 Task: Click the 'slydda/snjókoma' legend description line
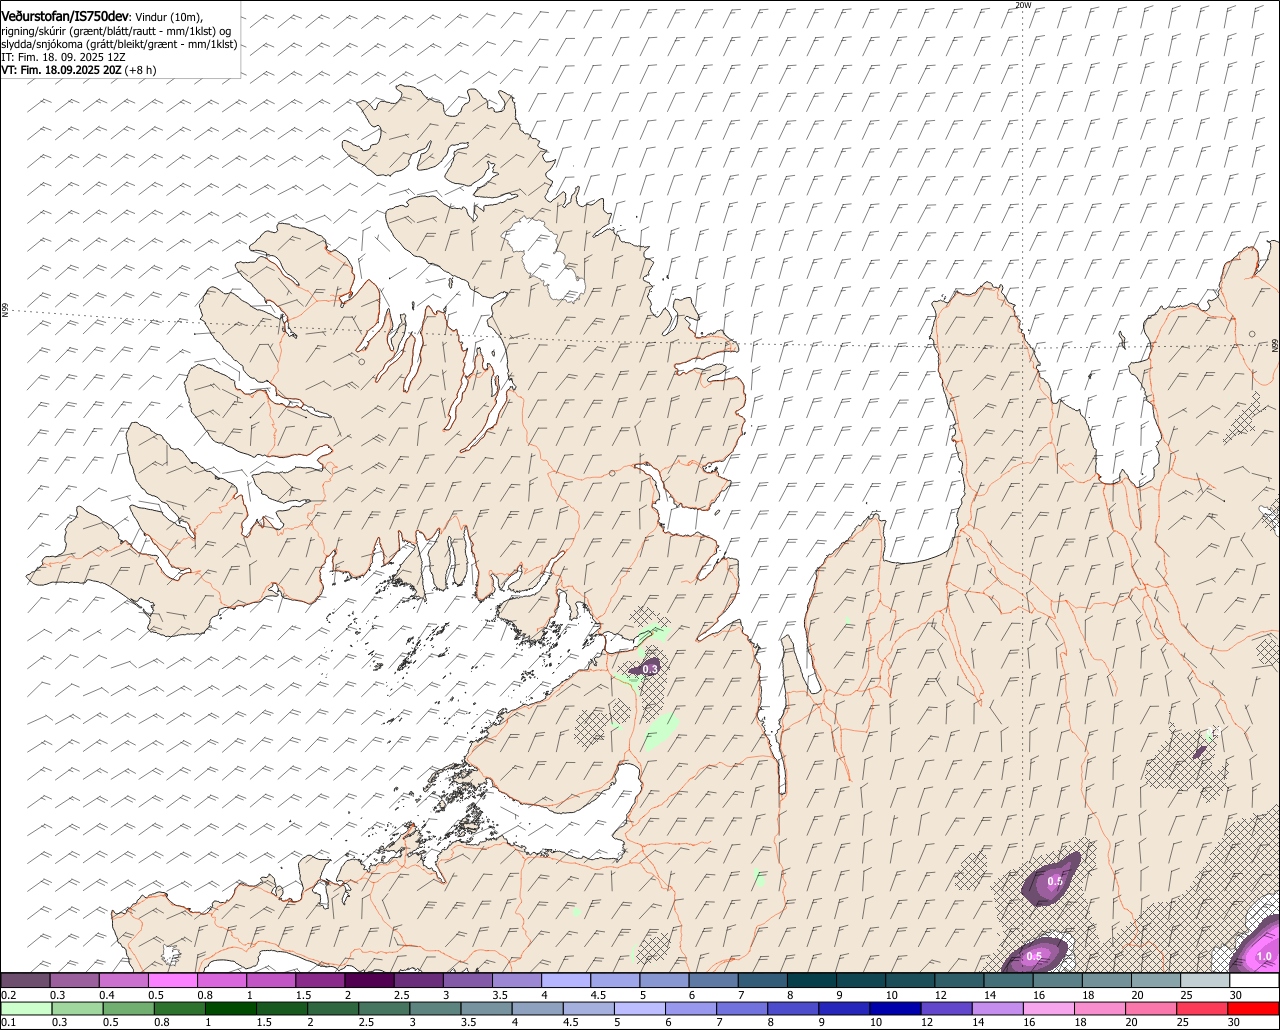(x=119, y=44)
